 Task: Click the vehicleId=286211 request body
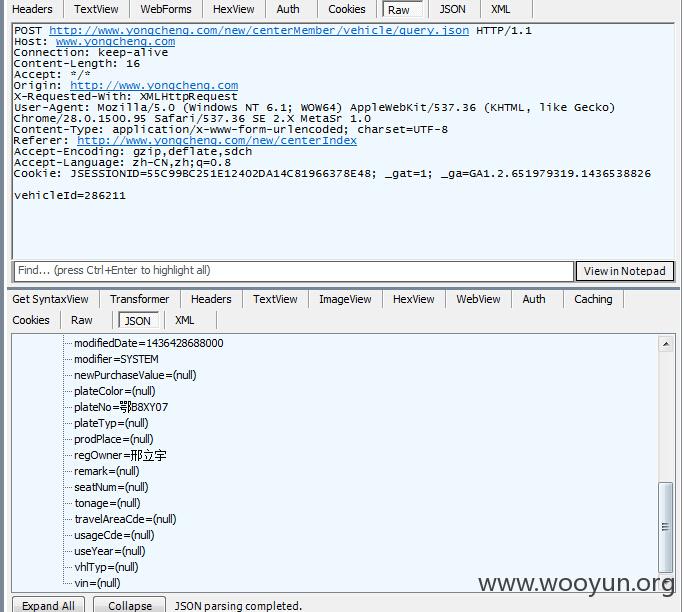(x=70, y=195)
